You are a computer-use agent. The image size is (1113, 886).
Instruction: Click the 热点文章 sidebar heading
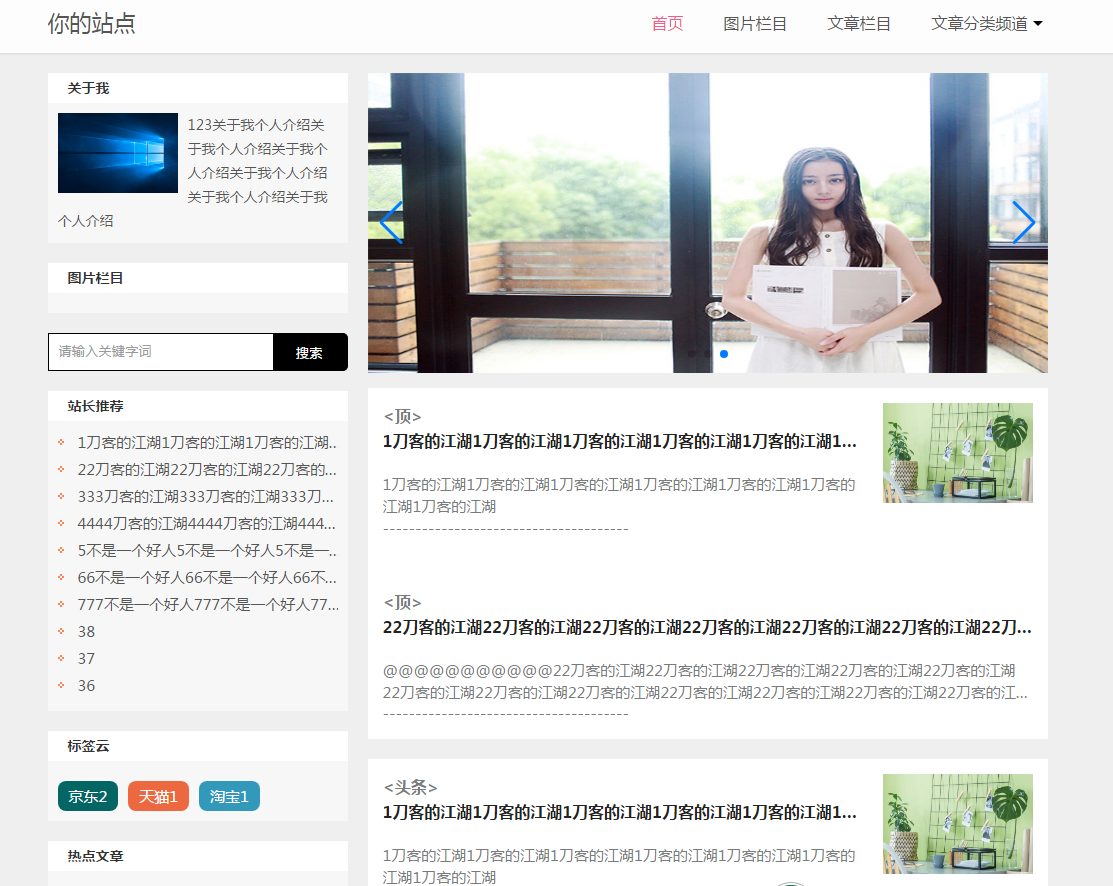point(95,856)
